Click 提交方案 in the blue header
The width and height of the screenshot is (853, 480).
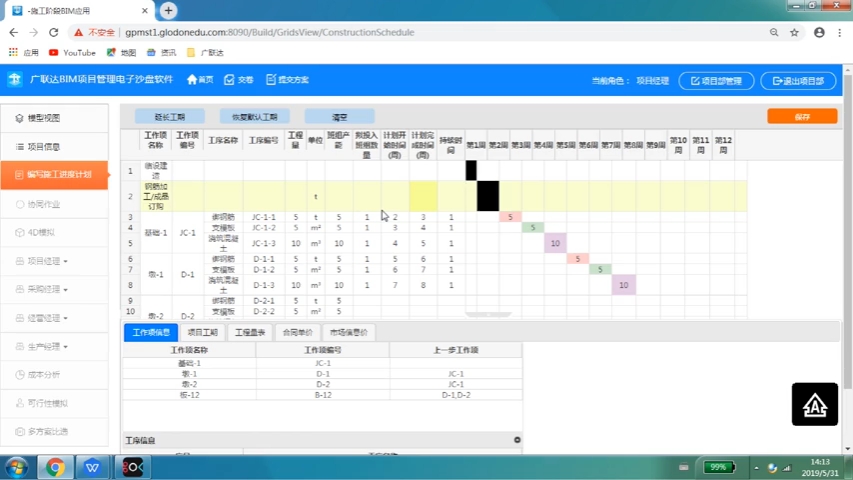point(287,79)
